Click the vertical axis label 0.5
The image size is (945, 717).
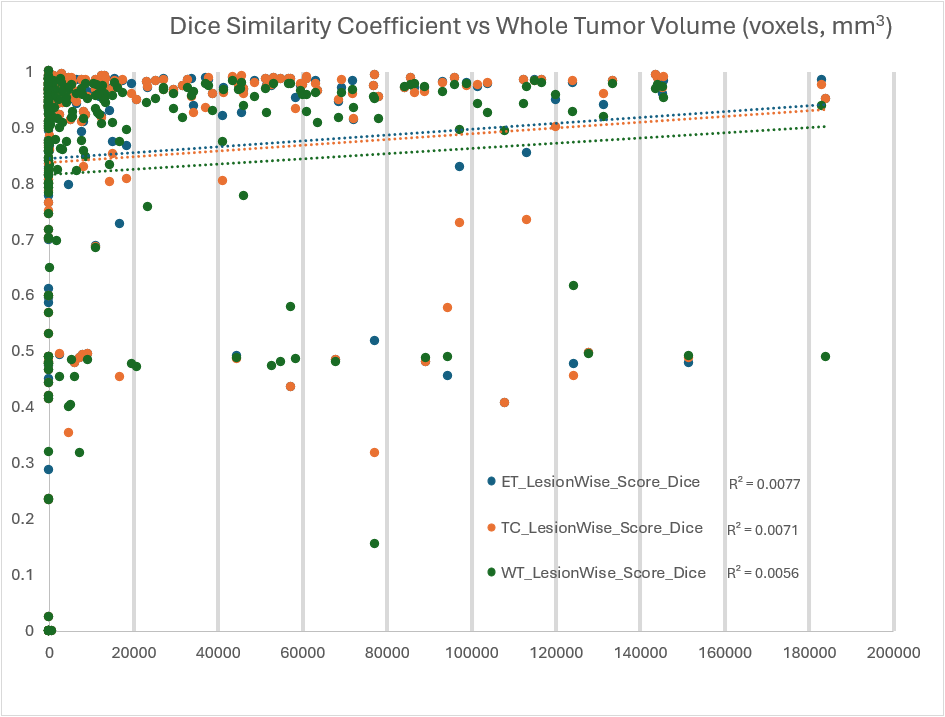[23, 351]
